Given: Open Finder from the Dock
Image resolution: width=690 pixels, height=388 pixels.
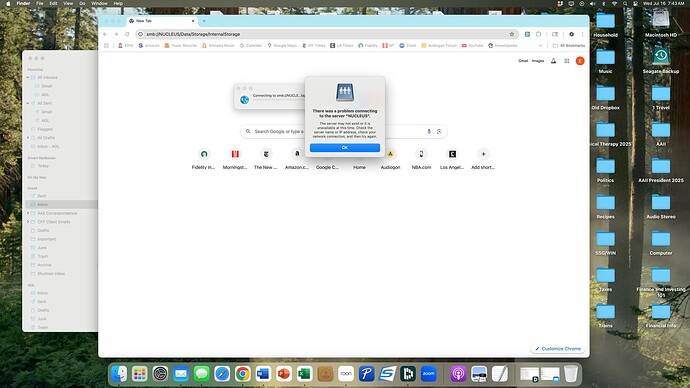Looking at the screenshot, I should coord(119,374).
